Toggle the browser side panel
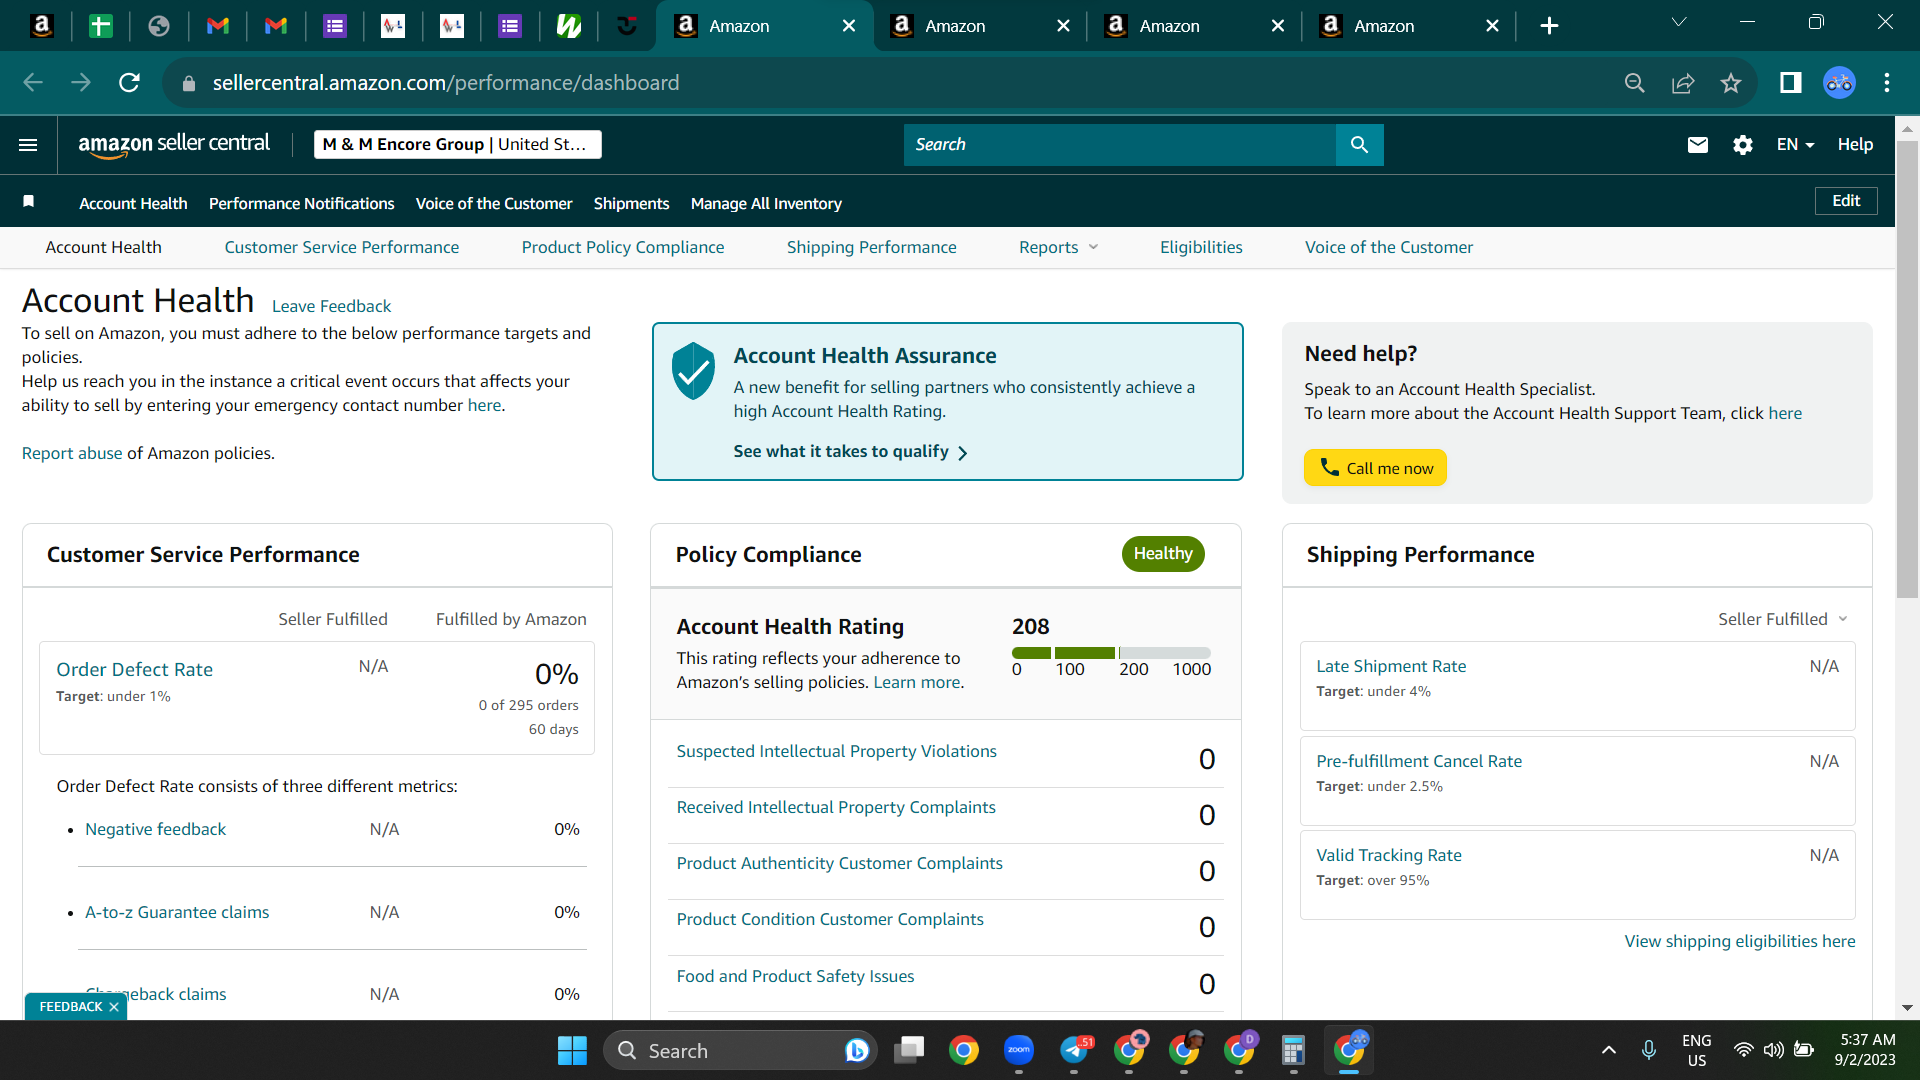Image resolution: width=1920 pixels, height=1080 pixels. click(x=1790, y=83)
